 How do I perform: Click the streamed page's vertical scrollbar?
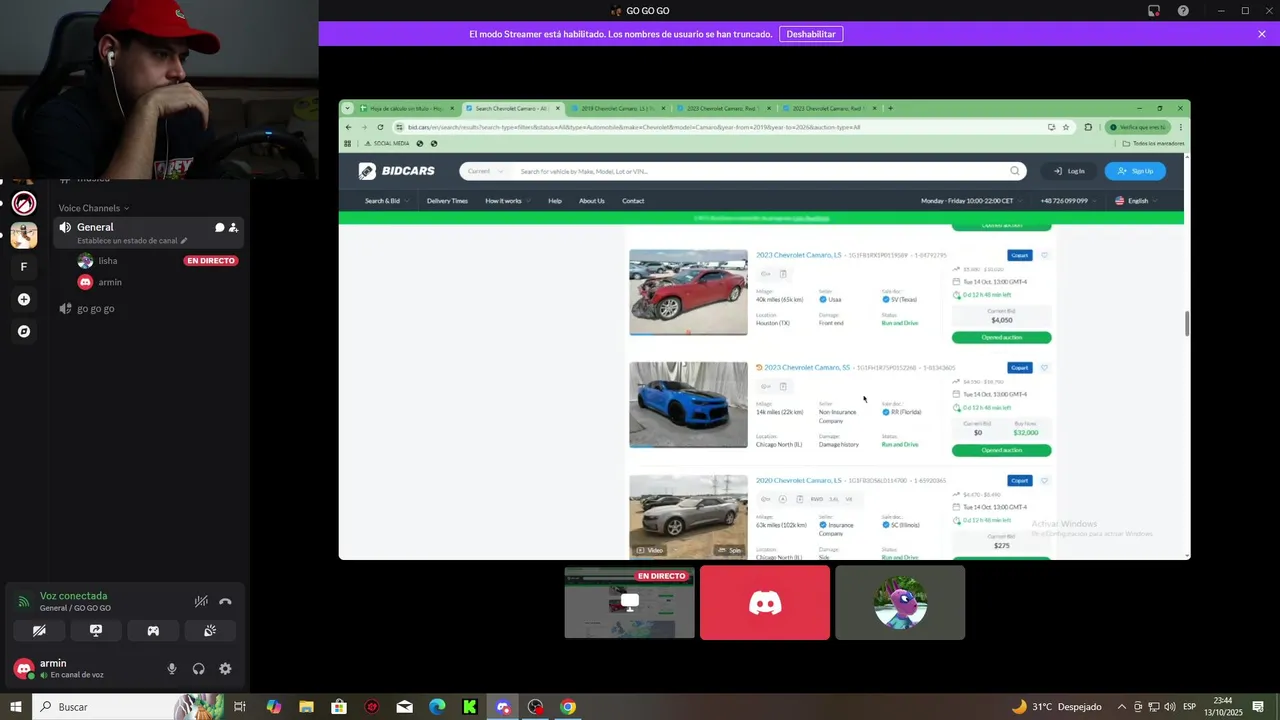click(x=1187, y=323)
